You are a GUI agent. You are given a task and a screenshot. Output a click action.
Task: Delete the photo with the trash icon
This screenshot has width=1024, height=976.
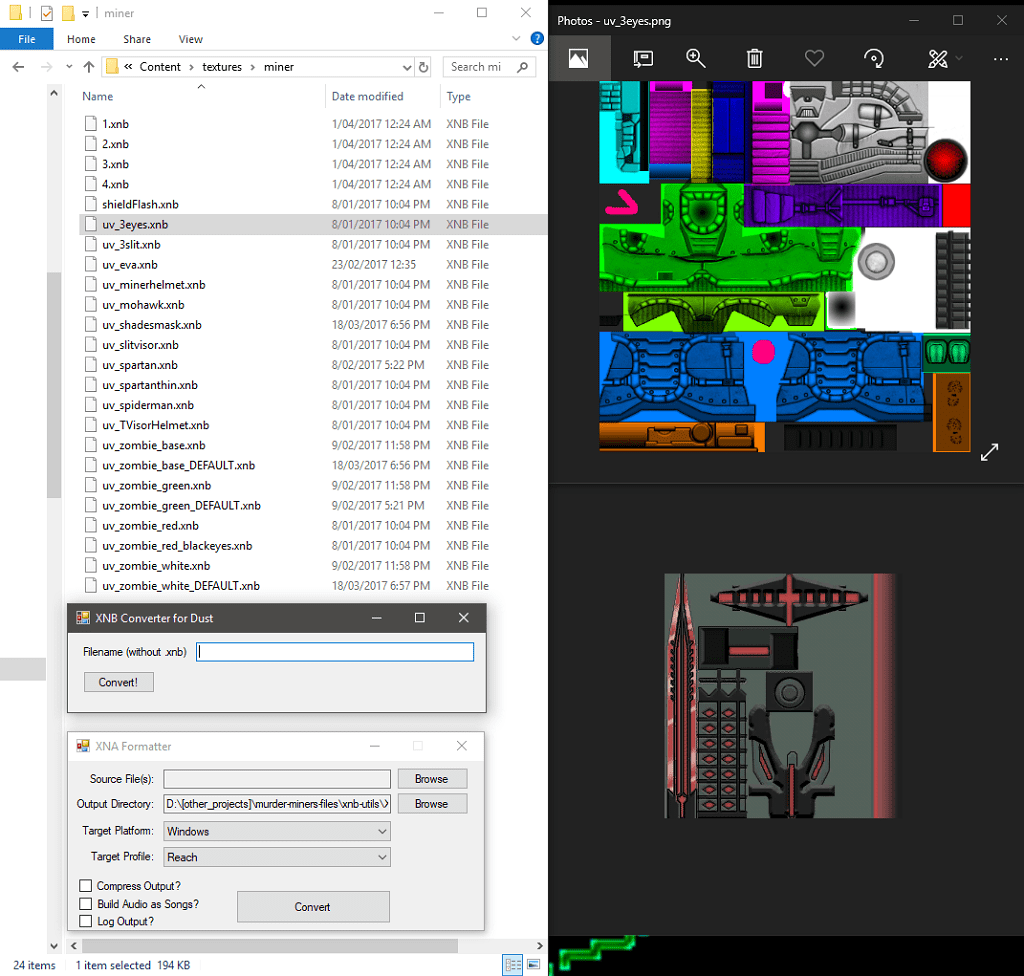pyautogui.click(x=754, y=59)
